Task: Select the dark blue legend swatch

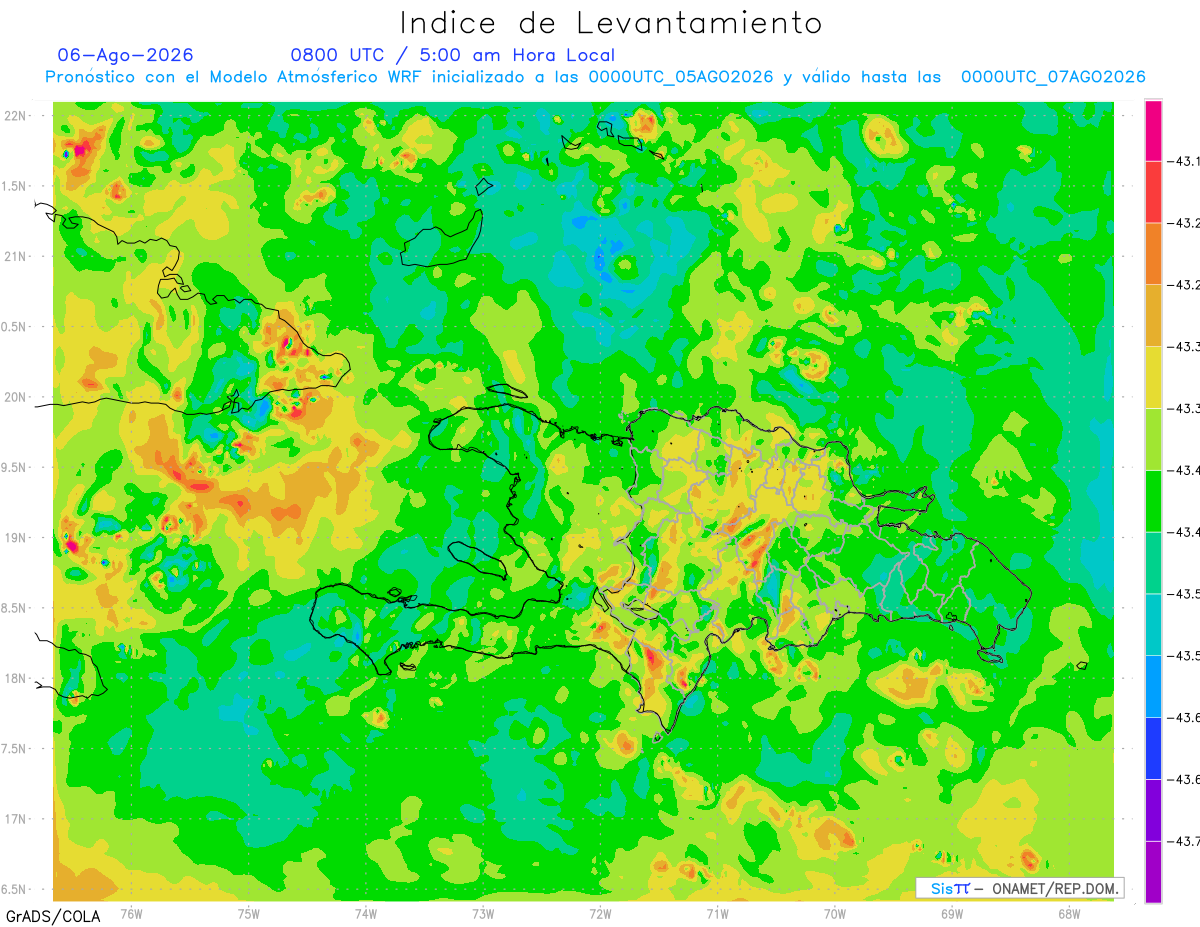Action: point(1153,748)
